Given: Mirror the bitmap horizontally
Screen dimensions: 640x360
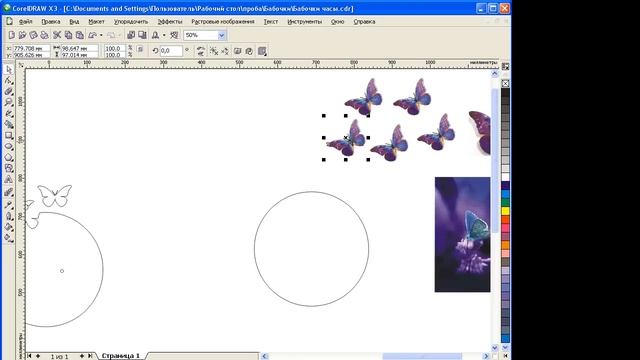Looking at the screenshot, I should coord(200,48).
